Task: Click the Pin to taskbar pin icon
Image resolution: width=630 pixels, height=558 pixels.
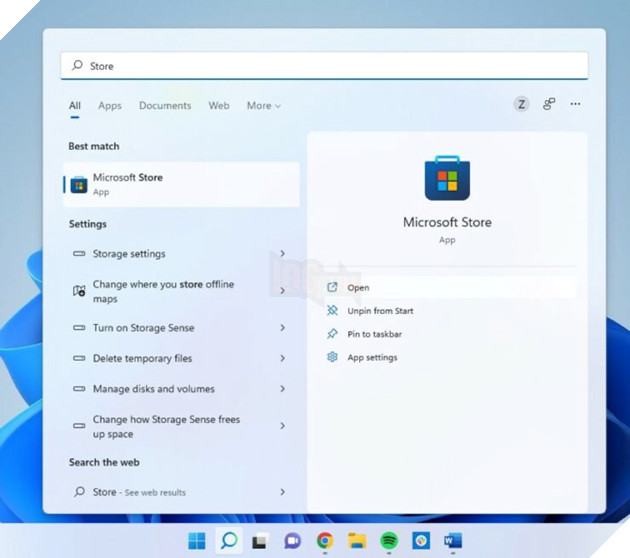Action: 332,333
